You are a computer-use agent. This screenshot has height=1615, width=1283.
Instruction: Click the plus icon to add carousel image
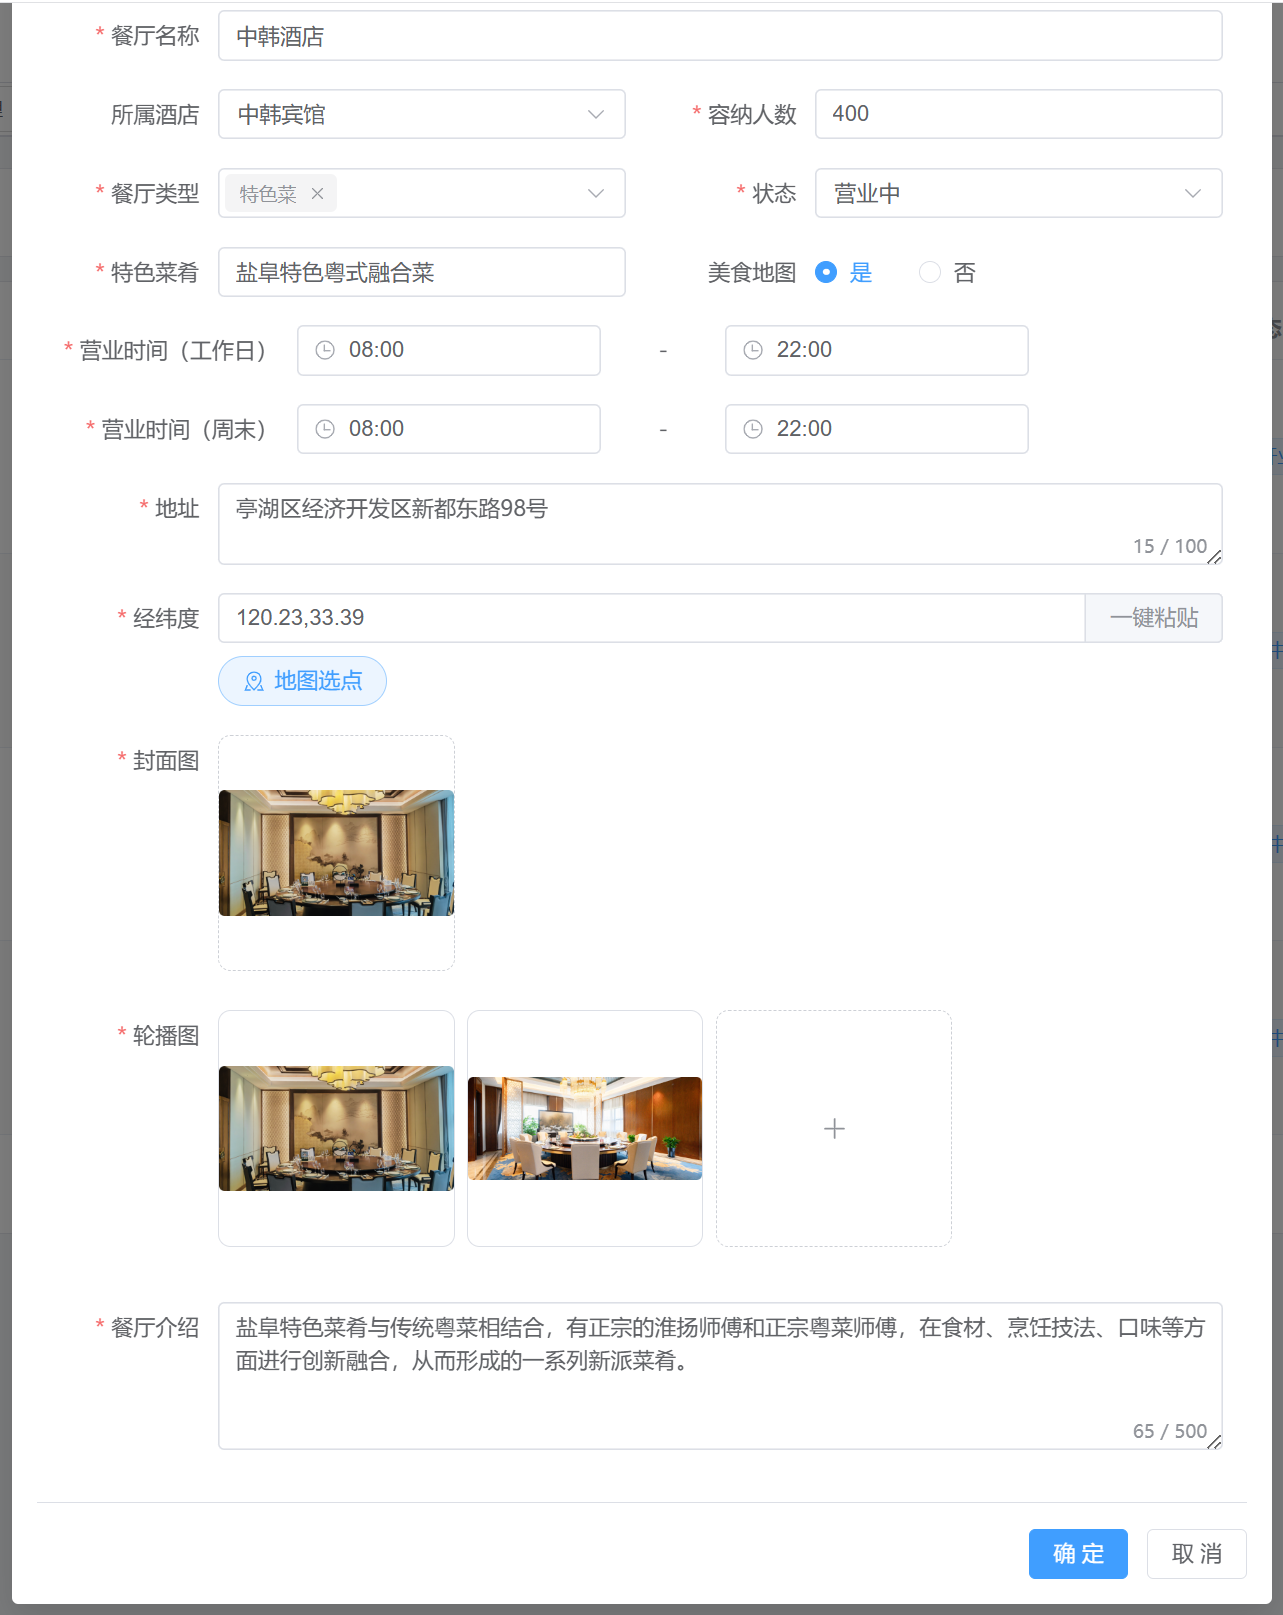[834, 1129]
